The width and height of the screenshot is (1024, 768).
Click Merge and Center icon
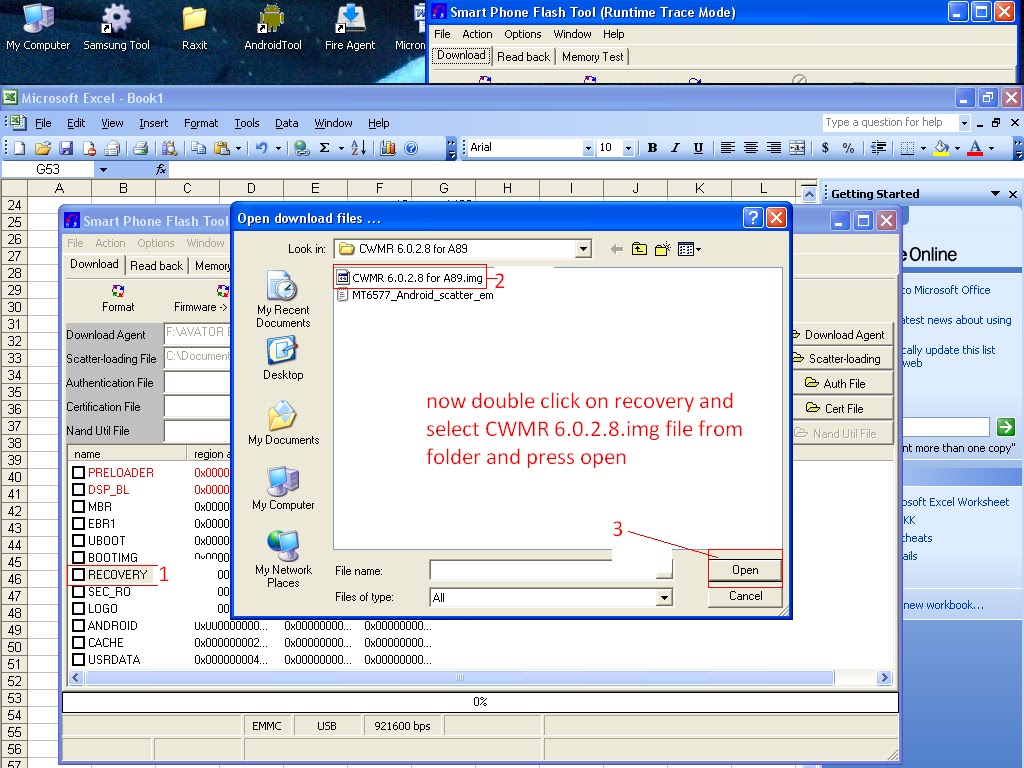(797, 148)
